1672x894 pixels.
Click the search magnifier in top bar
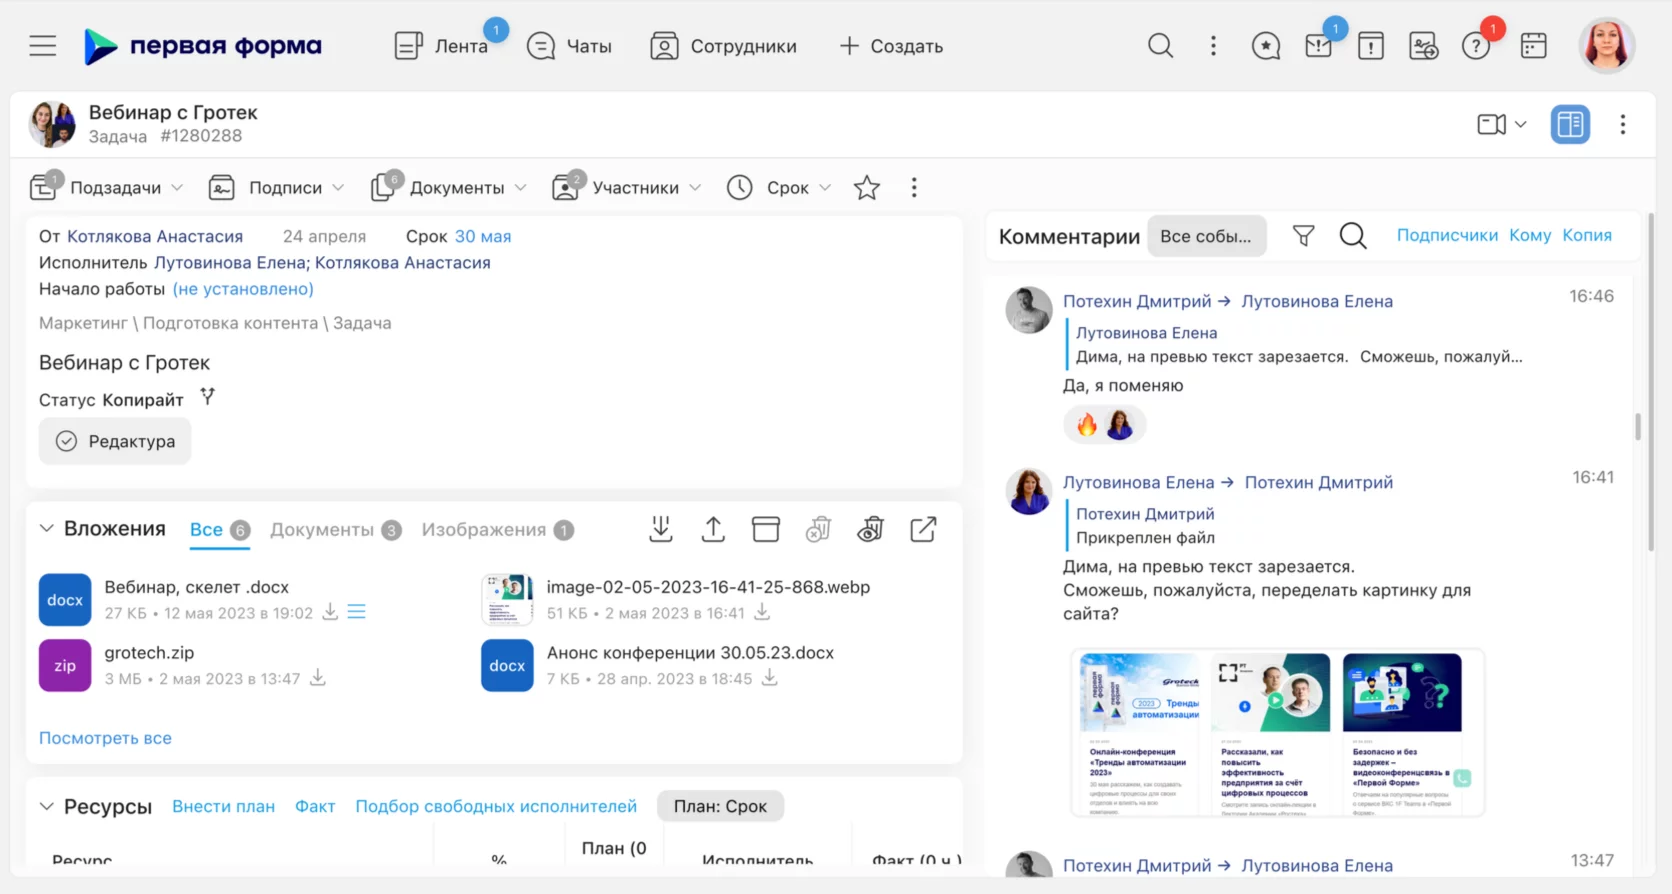click(x=1160, y=46)
